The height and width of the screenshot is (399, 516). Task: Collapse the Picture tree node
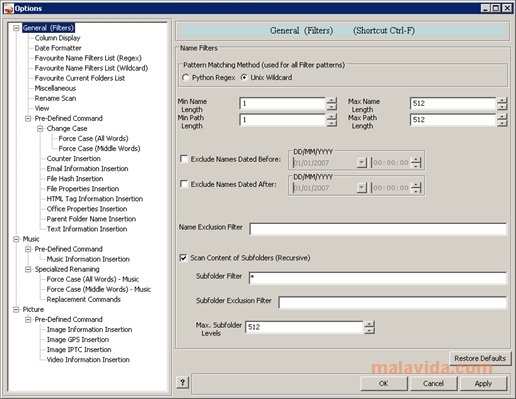(16, 309)
